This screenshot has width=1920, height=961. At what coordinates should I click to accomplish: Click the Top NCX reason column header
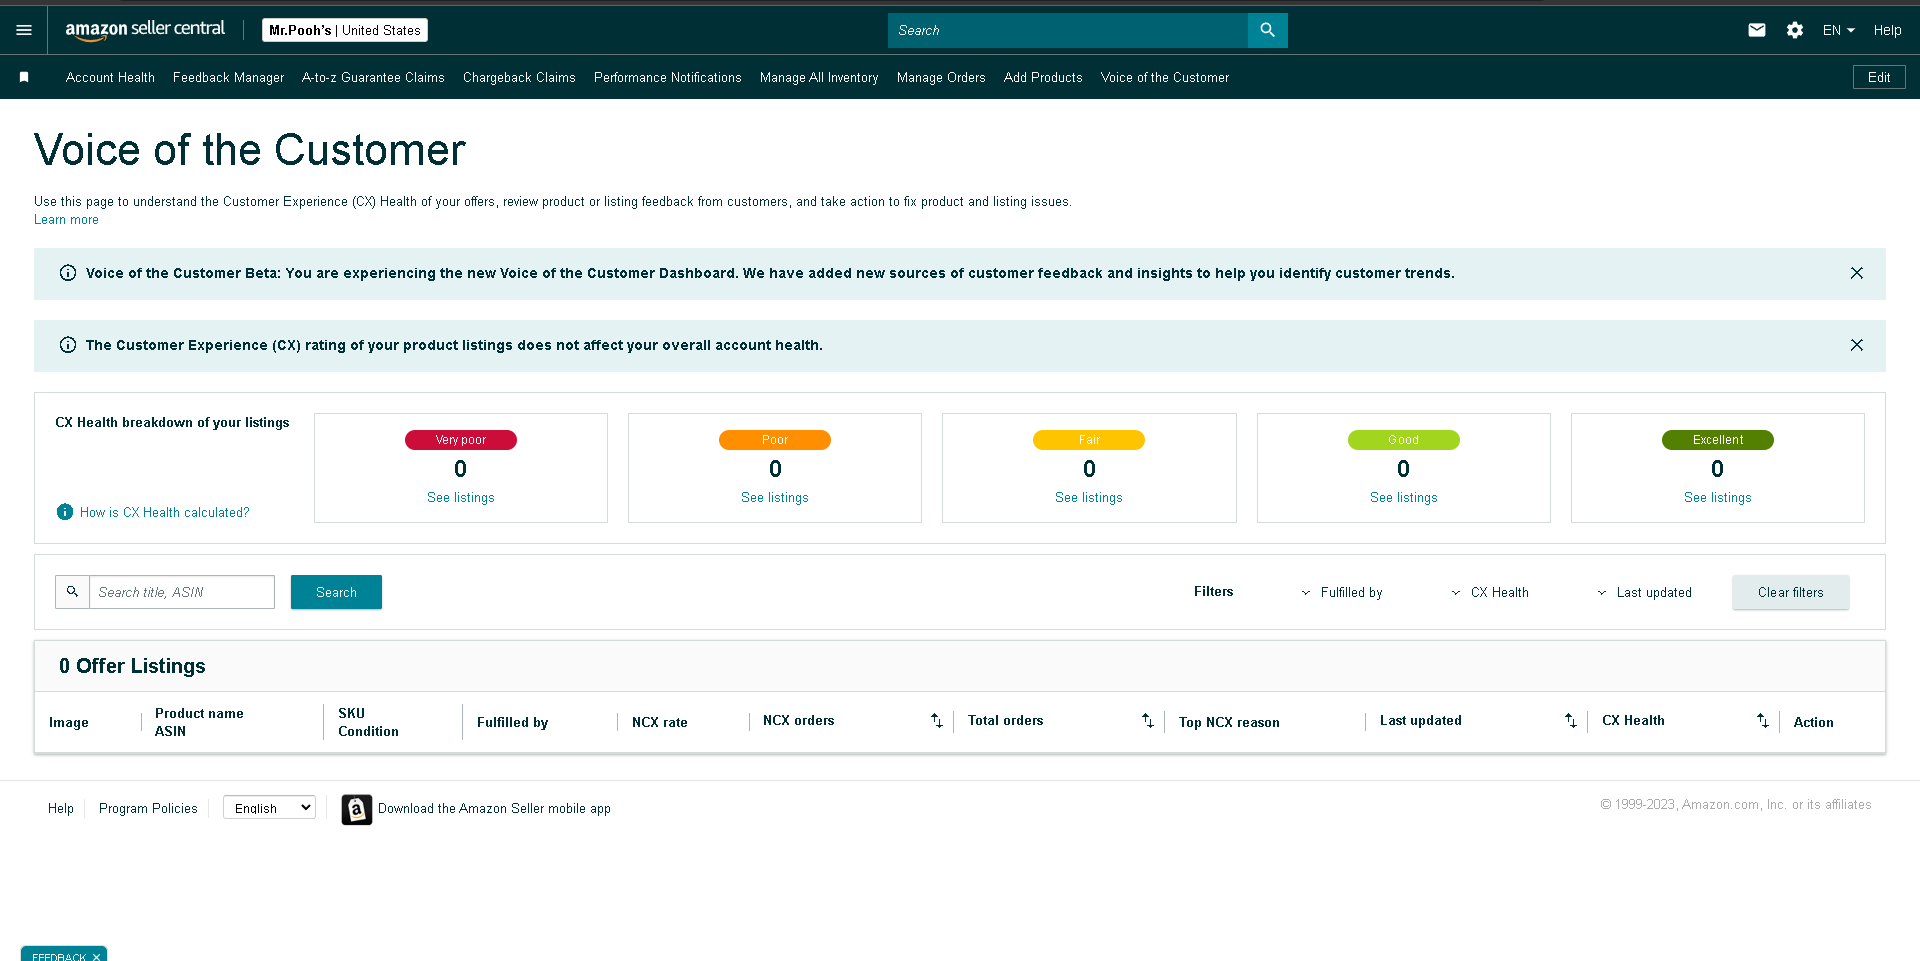(x=1229, y=722)
